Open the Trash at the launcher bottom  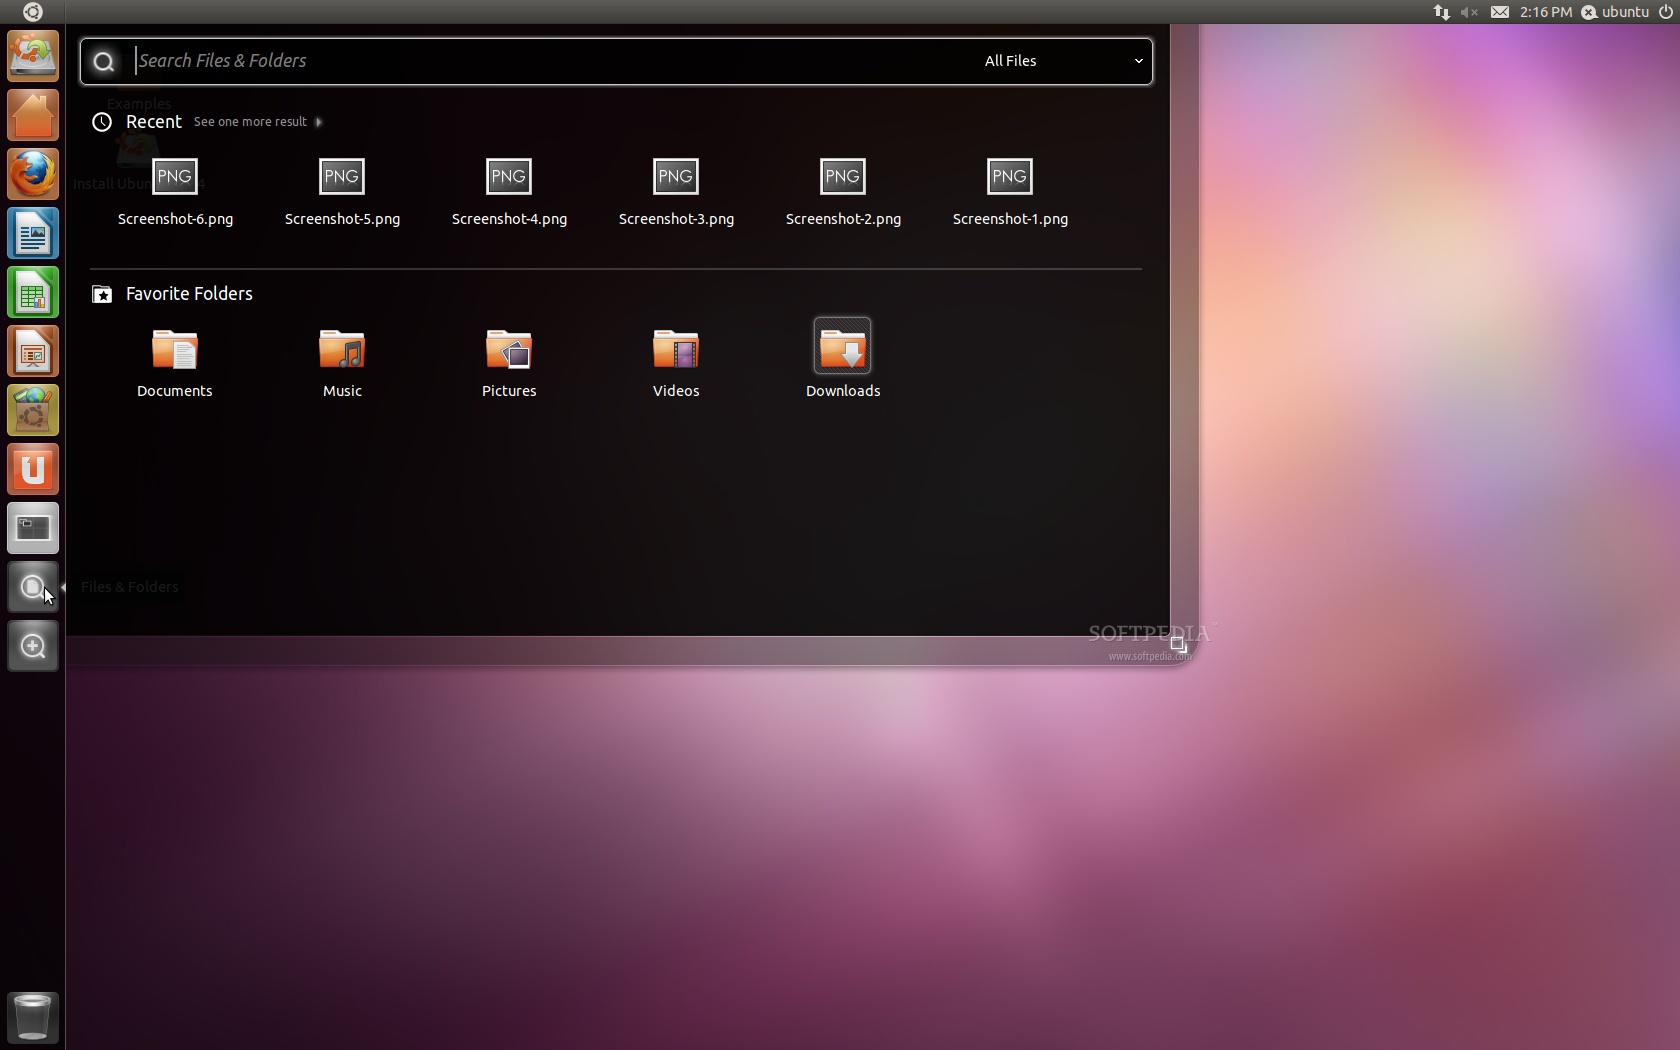point(33,1016)
